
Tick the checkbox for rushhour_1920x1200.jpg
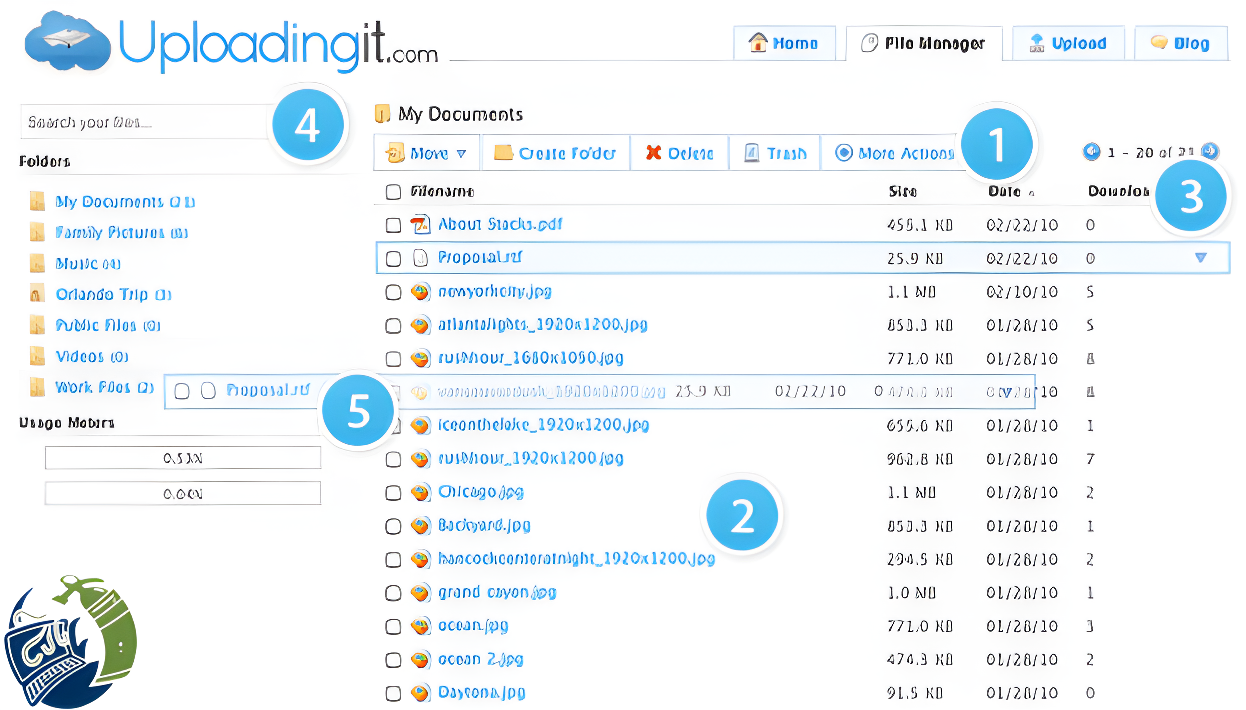393,459
